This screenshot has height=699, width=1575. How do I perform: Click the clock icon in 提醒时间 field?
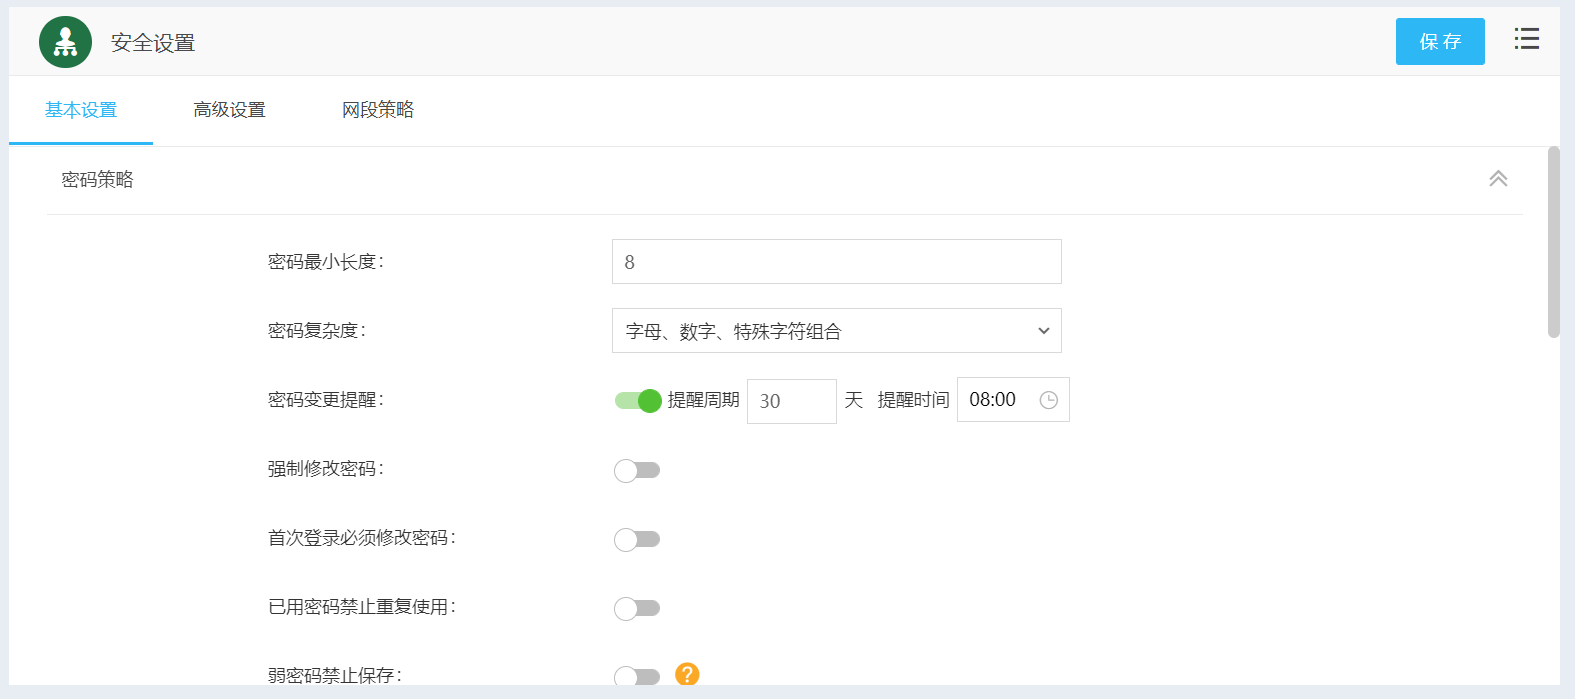[1048, 400]
